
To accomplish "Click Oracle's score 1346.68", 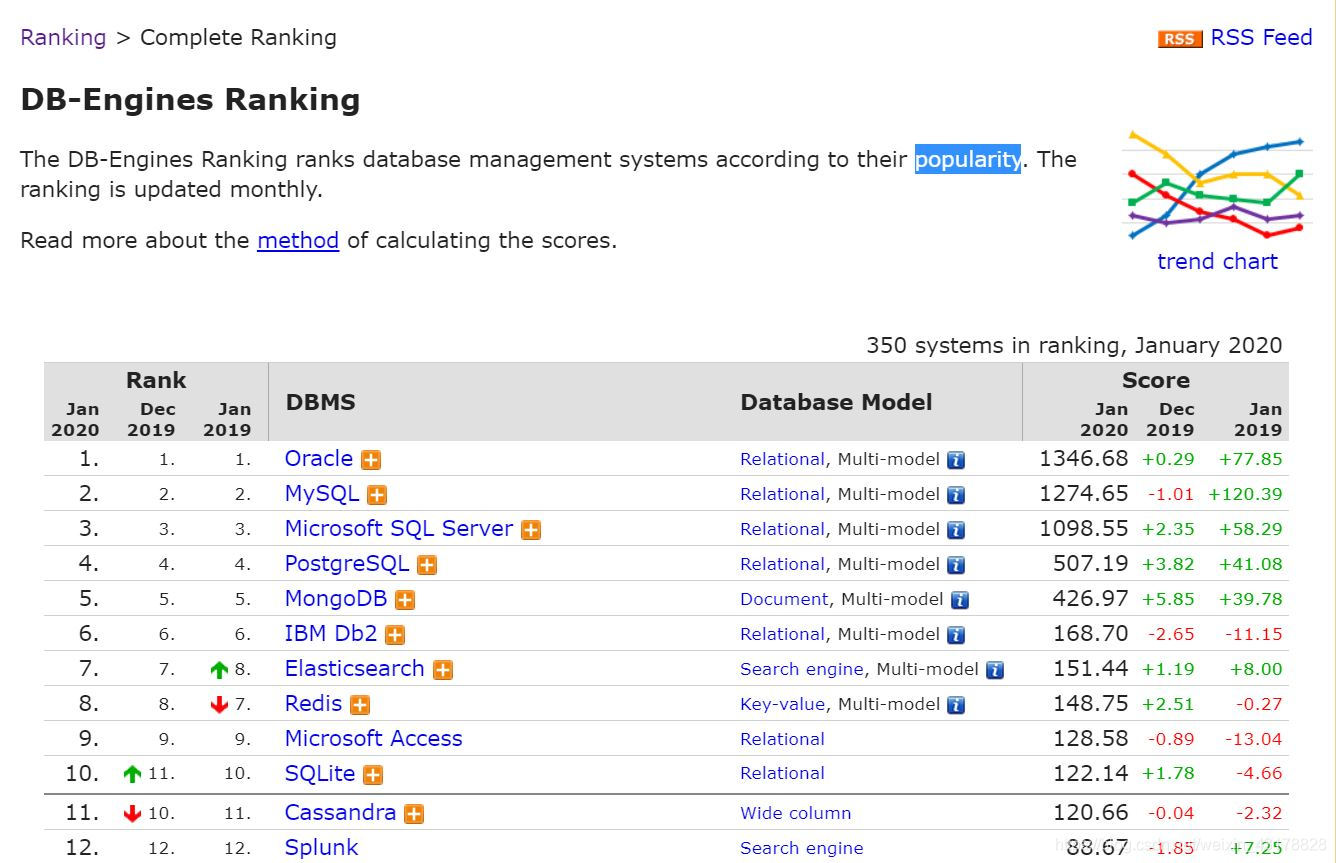I will pyautogui.click(x=1084, y=458).
